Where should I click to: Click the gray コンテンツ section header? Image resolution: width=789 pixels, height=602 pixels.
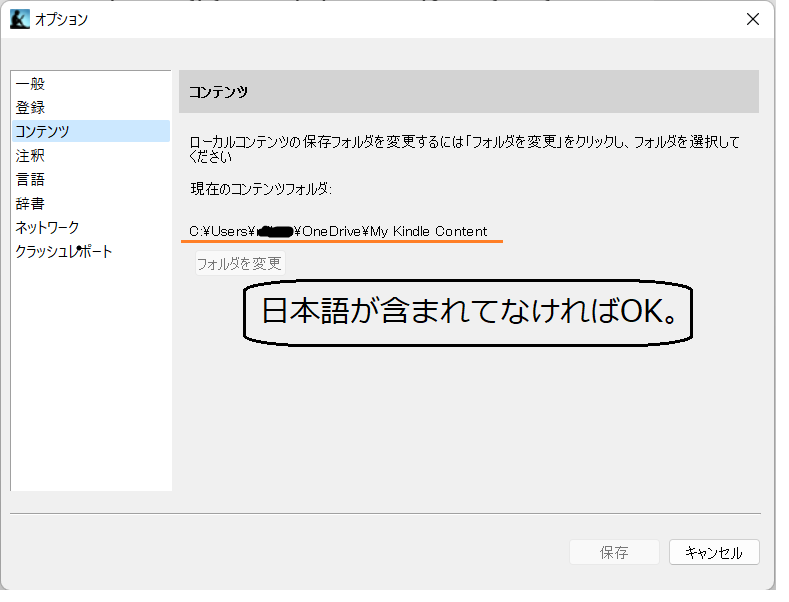468,92
